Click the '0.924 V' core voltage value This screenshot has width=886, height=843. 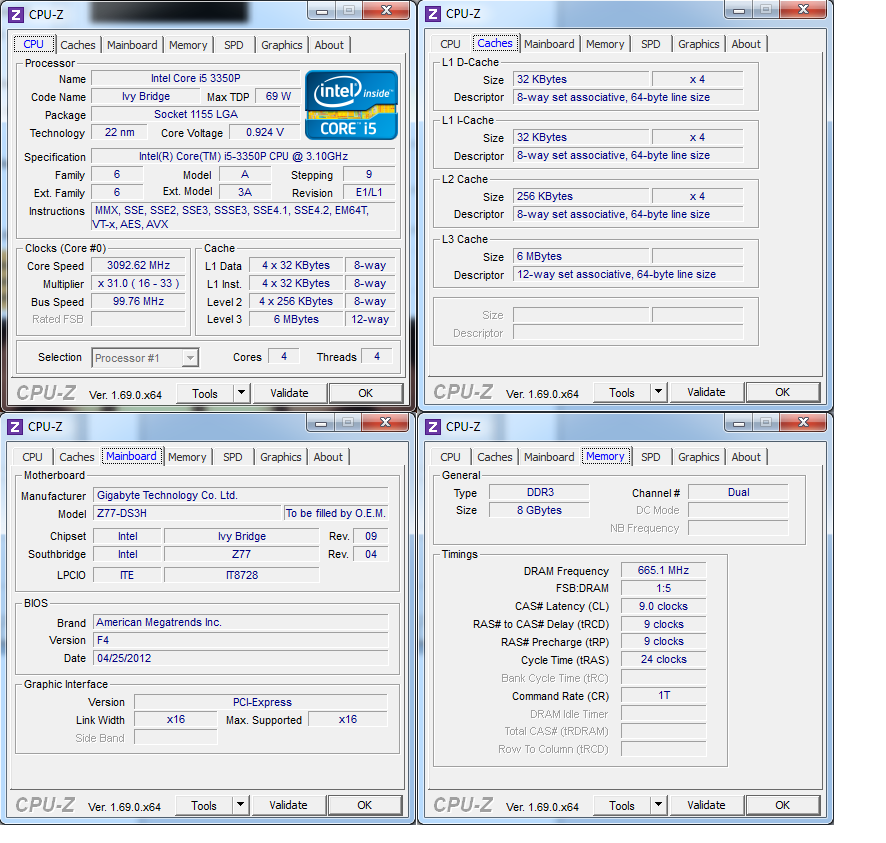tap(264, 133)
